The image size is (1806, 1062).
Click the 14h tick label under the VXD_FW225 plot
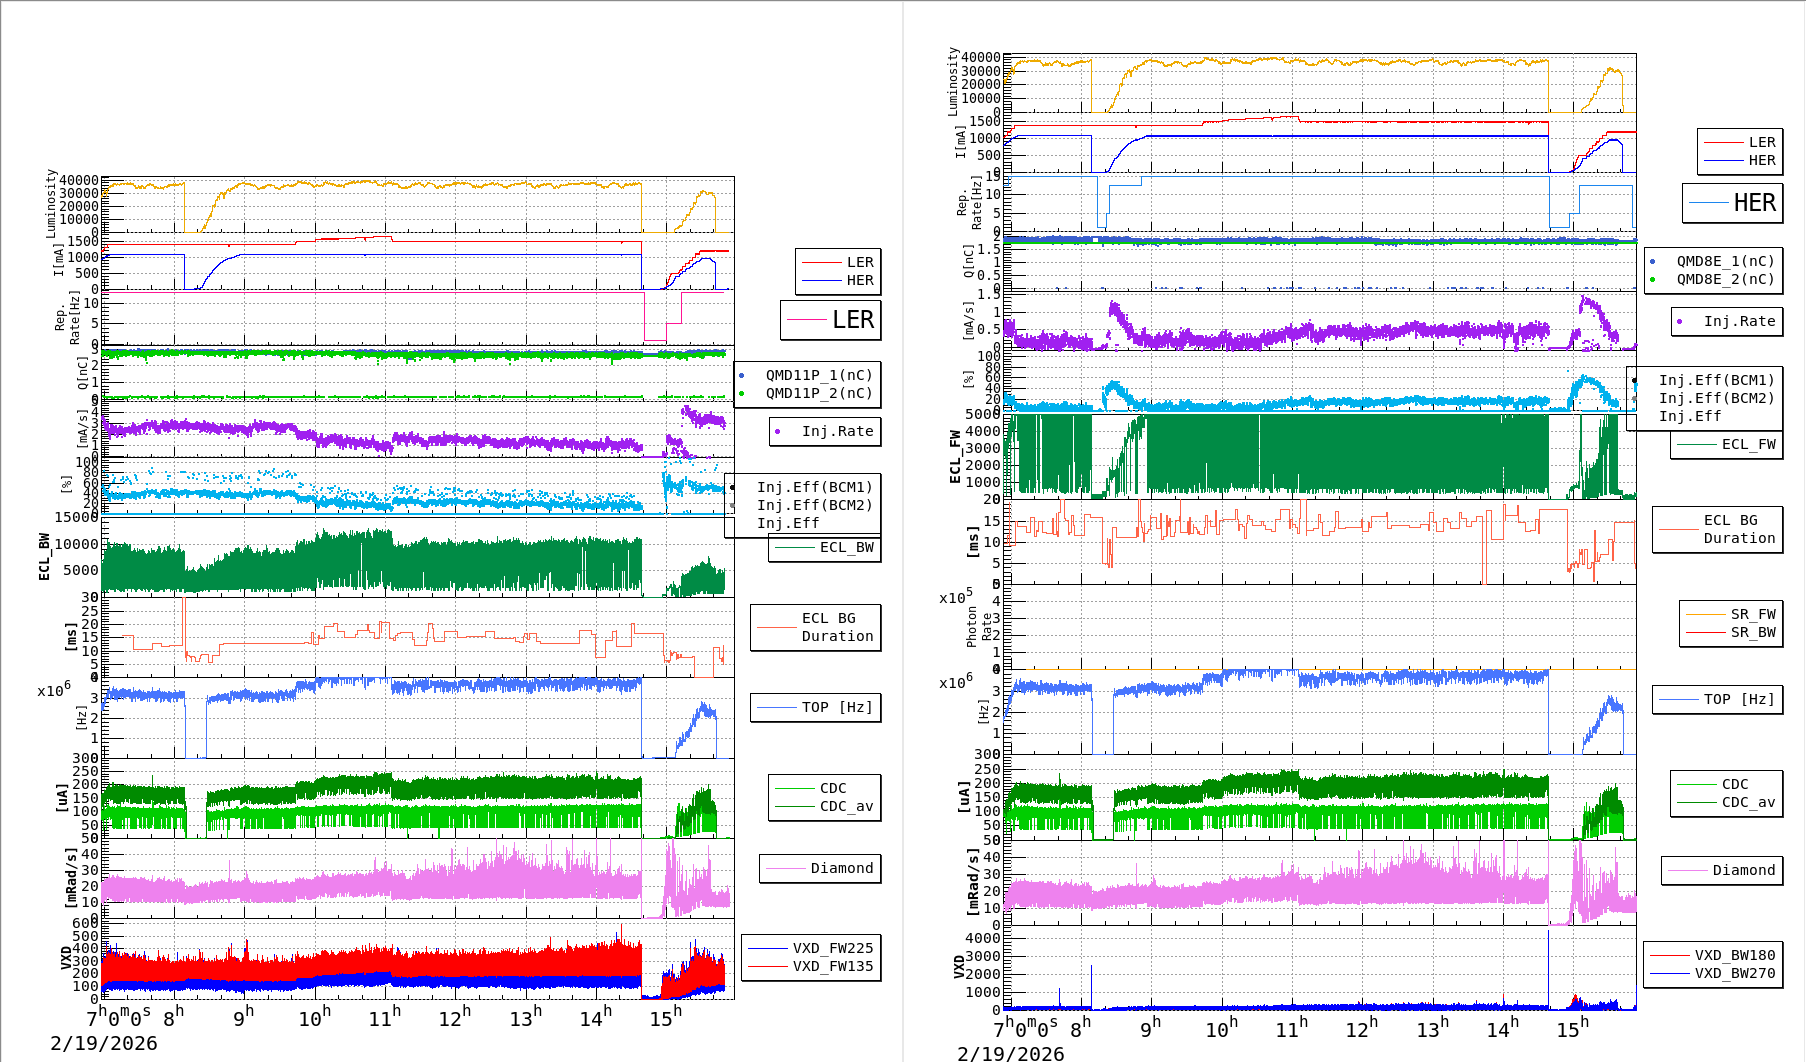coord(595,1018)
